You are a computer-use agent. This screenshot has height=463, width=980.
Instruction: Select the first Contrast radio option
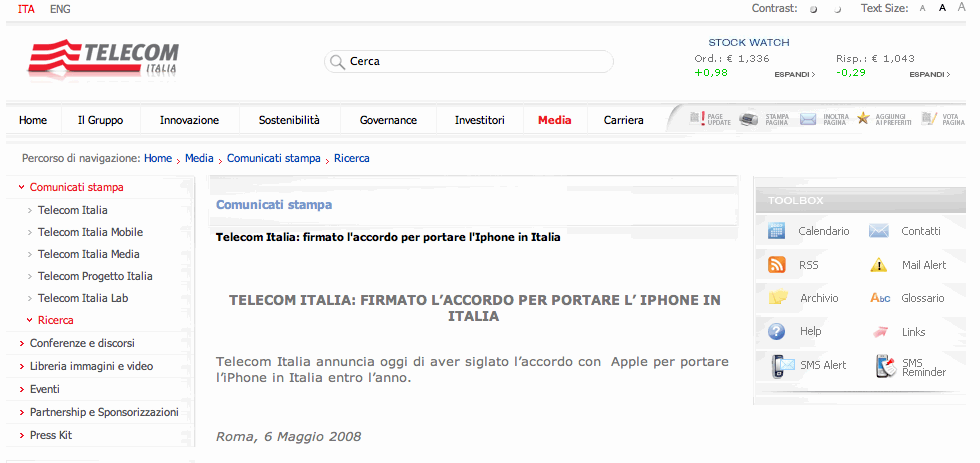[813, 9]
